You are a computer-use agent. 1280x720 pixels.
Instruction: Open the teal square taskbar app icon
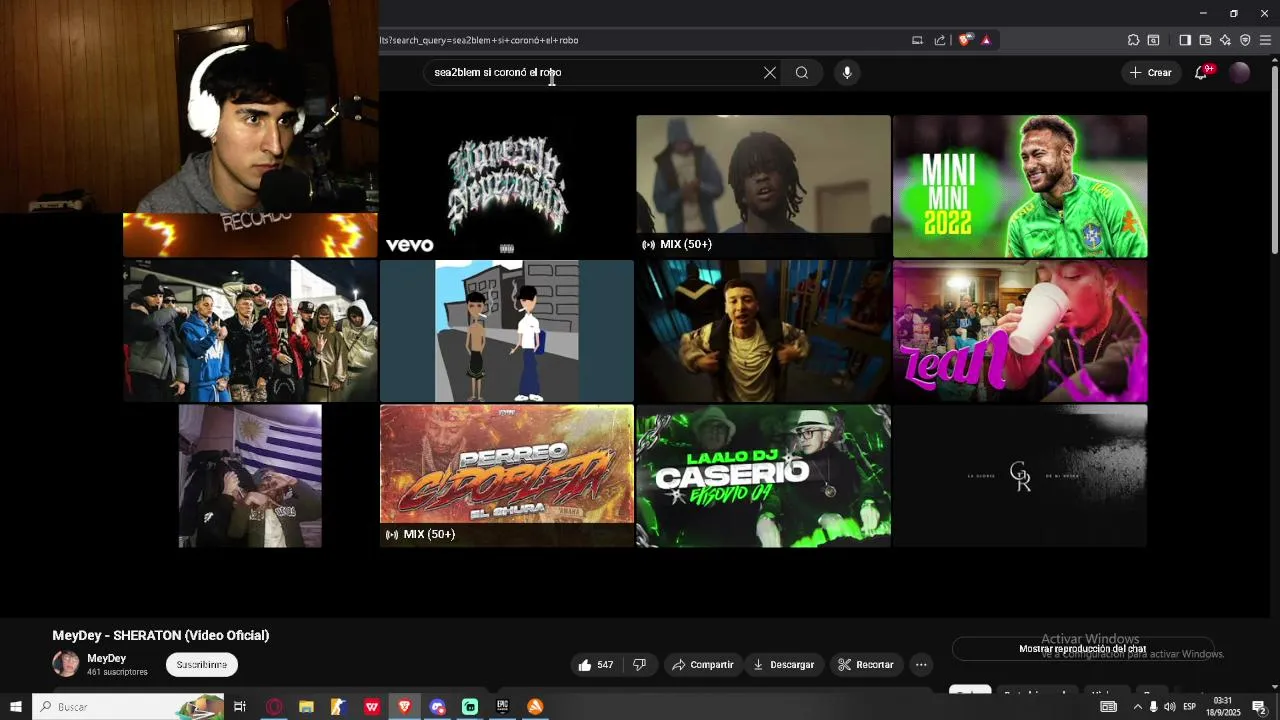[x=470, y=707]
